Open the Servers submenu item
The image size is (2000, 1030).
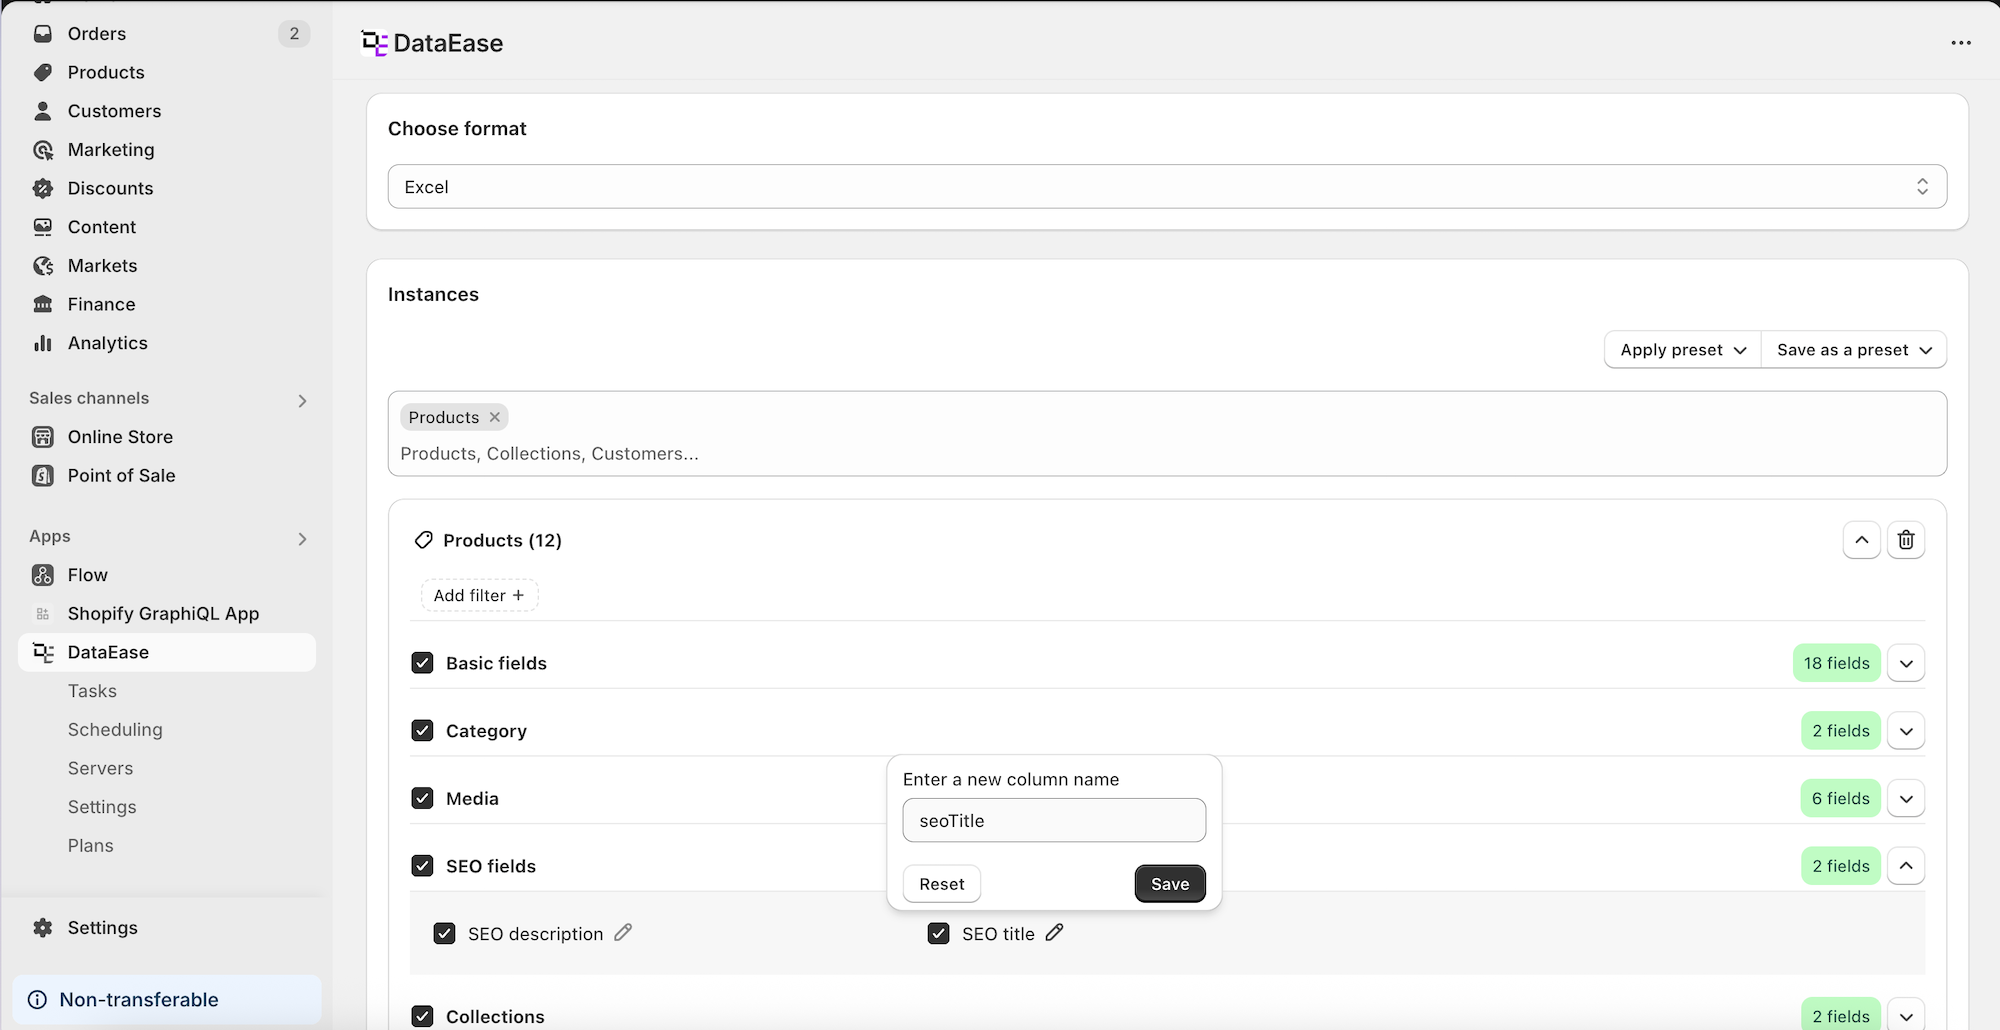point(100,768)
